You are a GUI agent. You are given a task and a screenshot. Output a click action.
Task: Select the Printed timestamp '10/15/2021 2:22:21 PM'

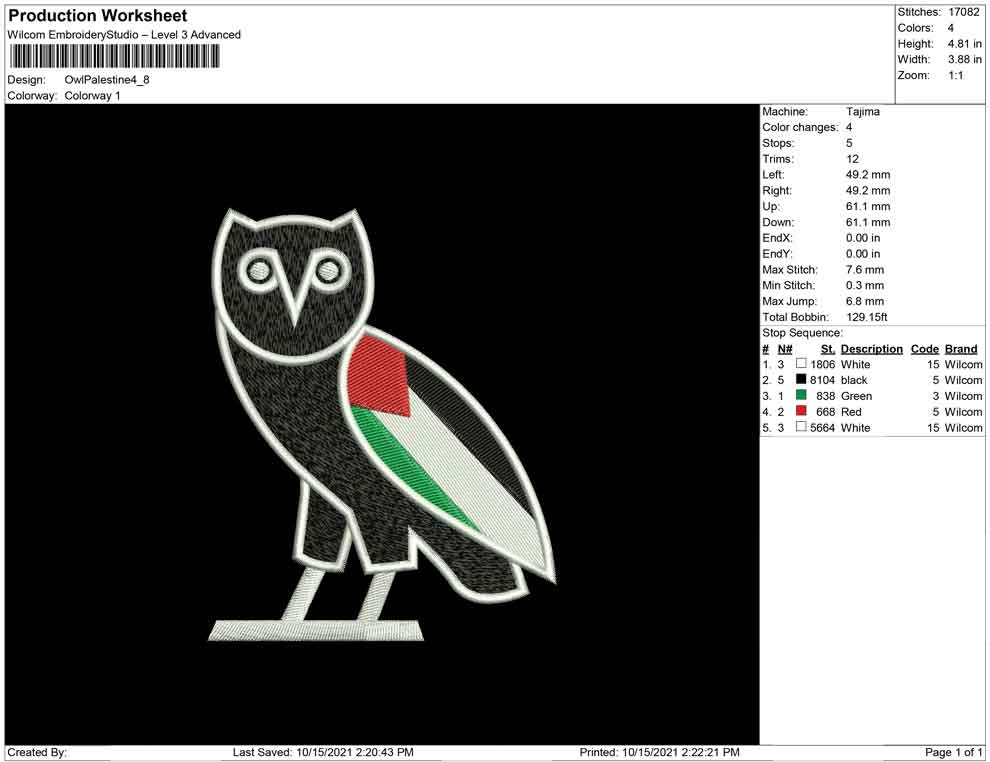point(681,752)
